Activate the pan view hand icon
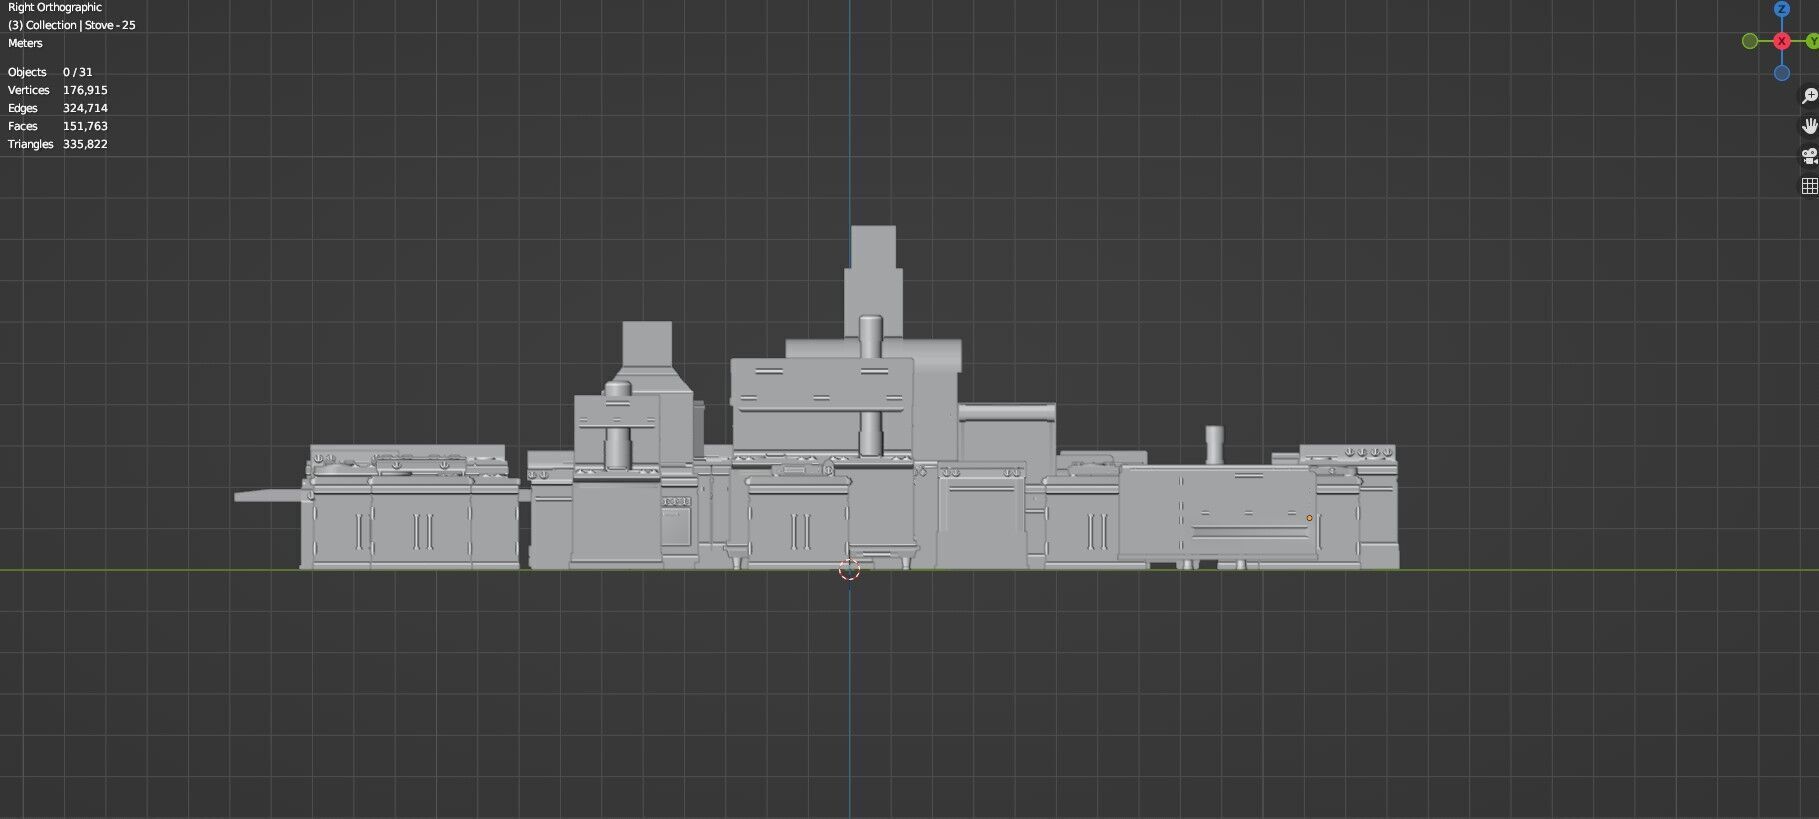 point(1809,126)
